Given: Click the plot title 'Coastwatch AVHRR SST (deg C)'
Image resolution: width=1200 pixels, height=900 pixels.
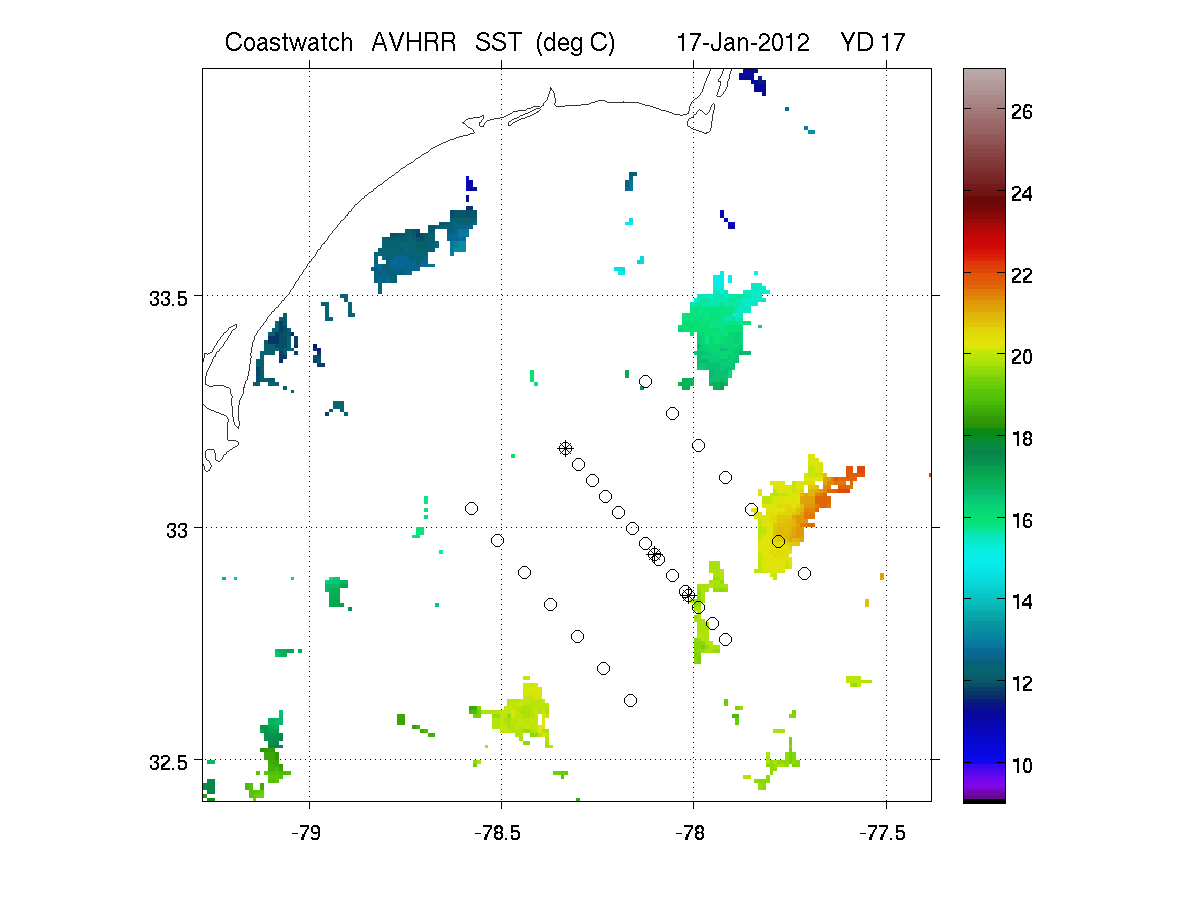Looking at the screenshot, I should (419, 43).
